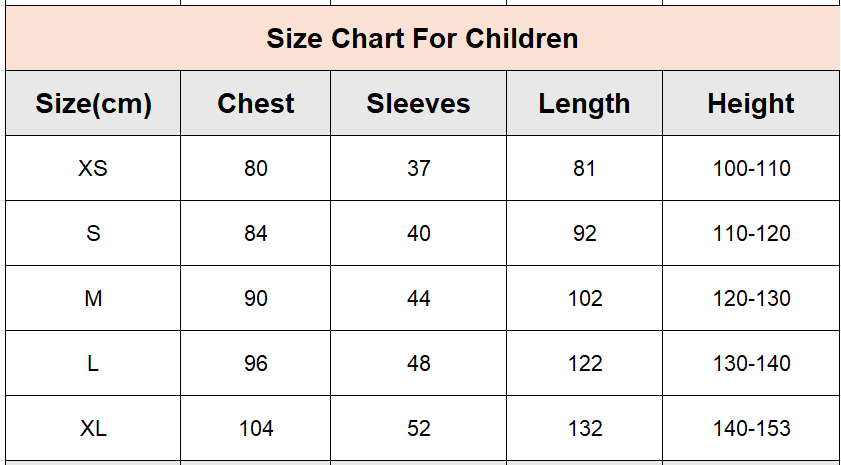Select the XS size cell
This screenshot has width=841, height=465.
(93, 168)
